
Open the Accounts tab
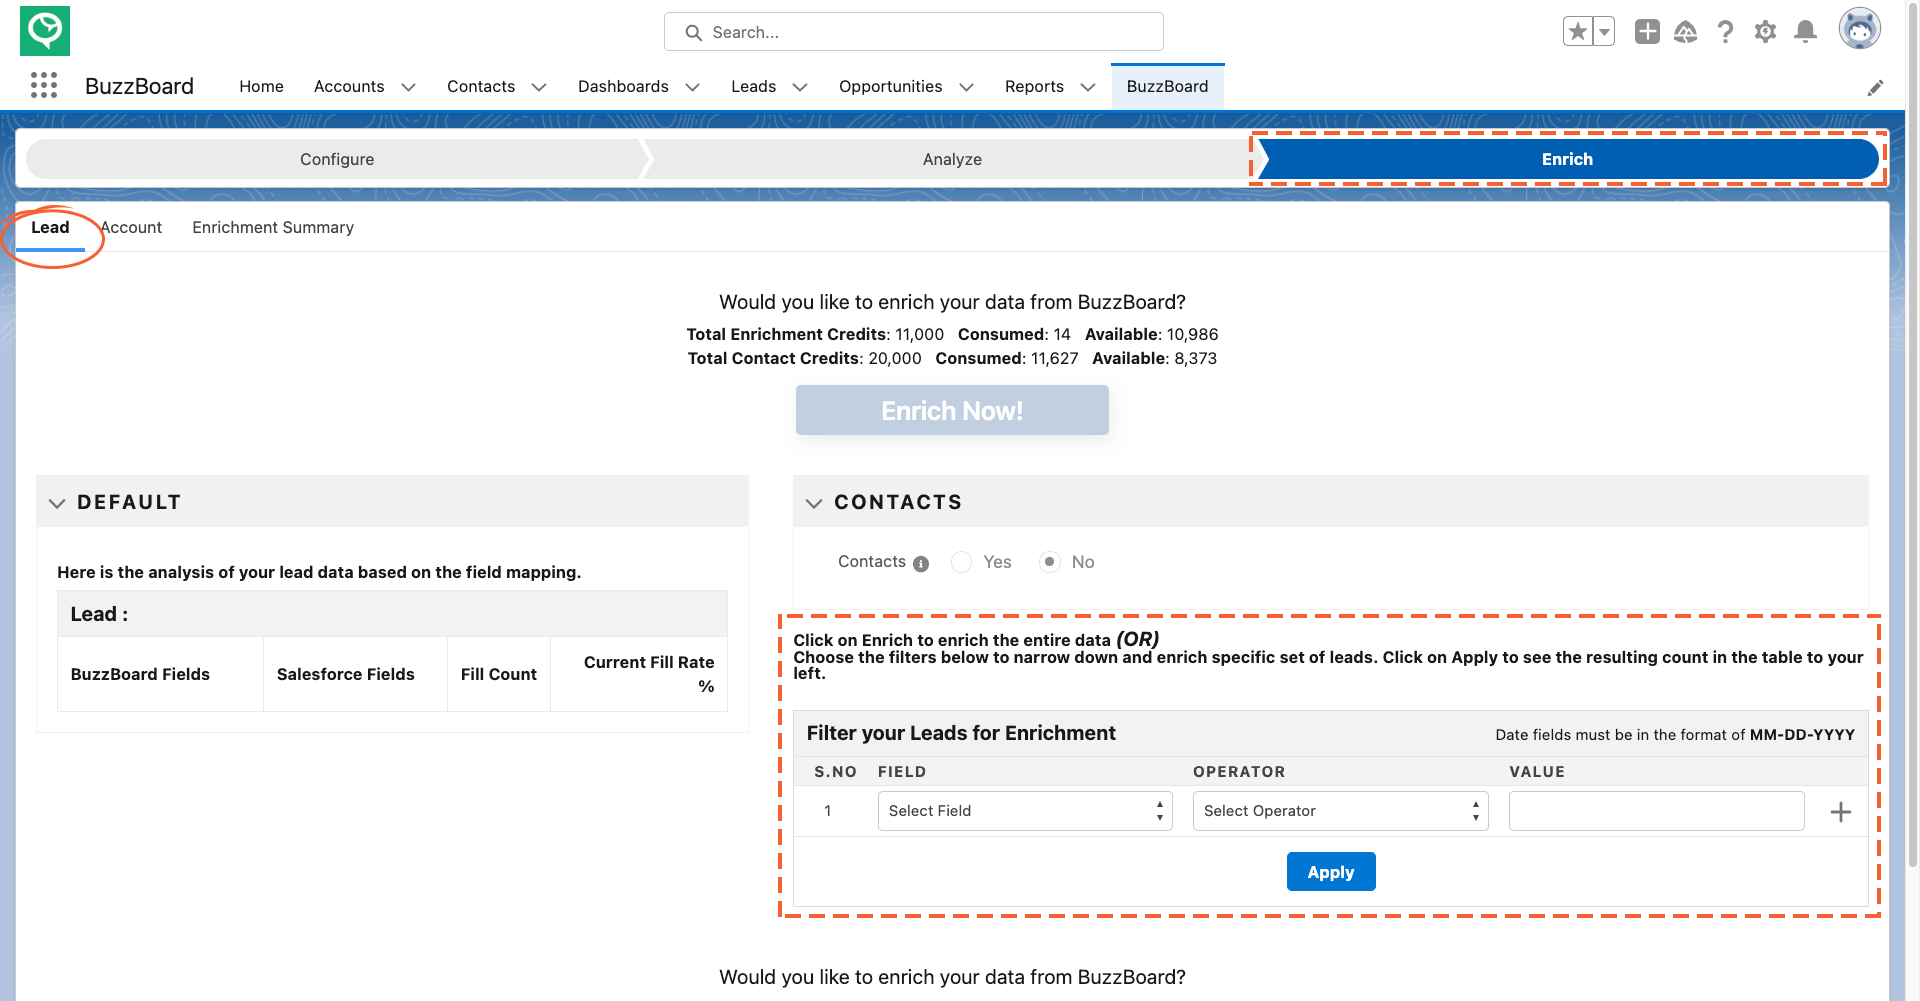(349, 87)
